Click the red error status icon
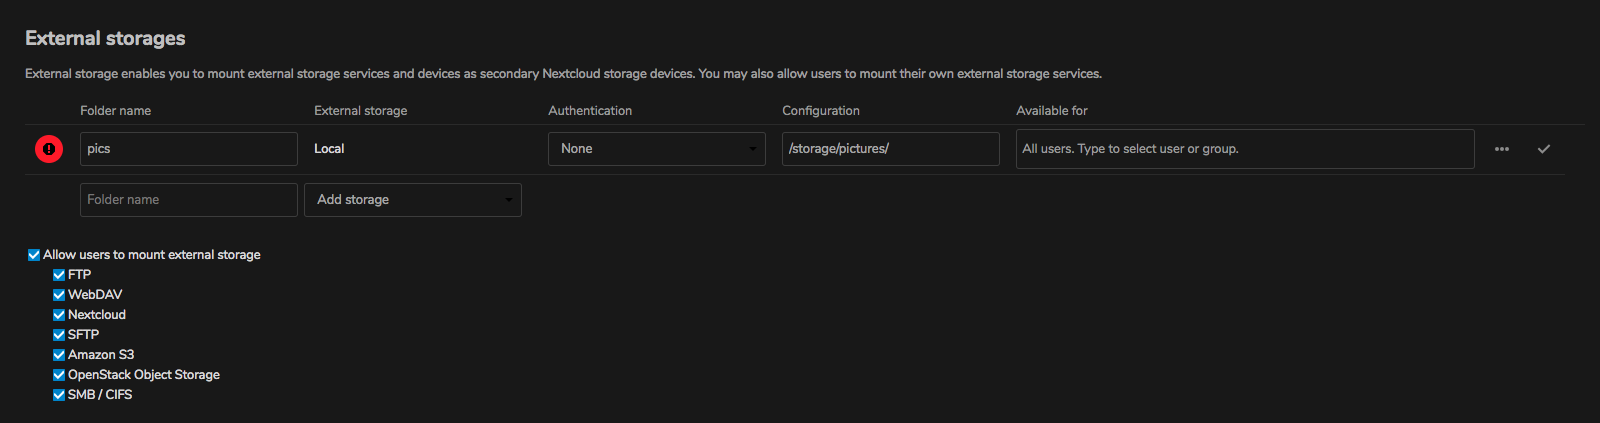 [49, 149]
